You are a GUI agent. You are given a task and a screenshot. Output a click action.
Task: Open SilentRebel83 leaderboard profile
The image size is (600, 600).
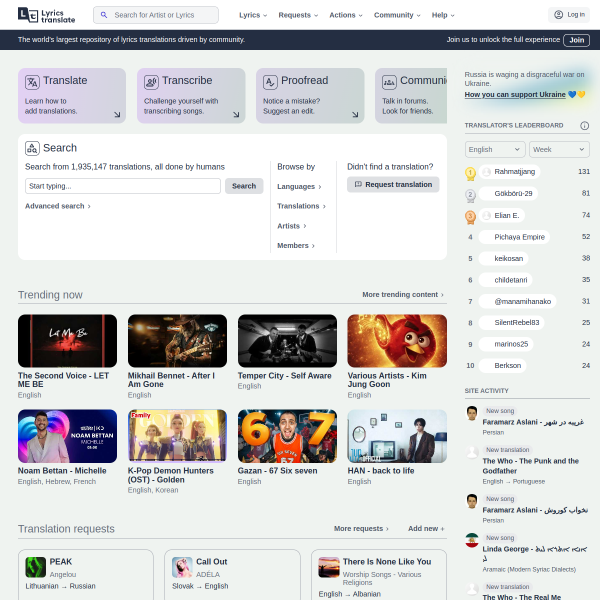pos(512,323)
